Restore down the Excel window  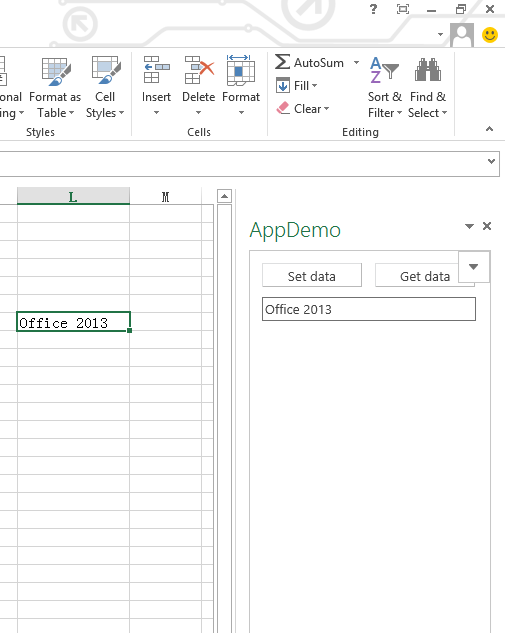[x=461, y=9]
